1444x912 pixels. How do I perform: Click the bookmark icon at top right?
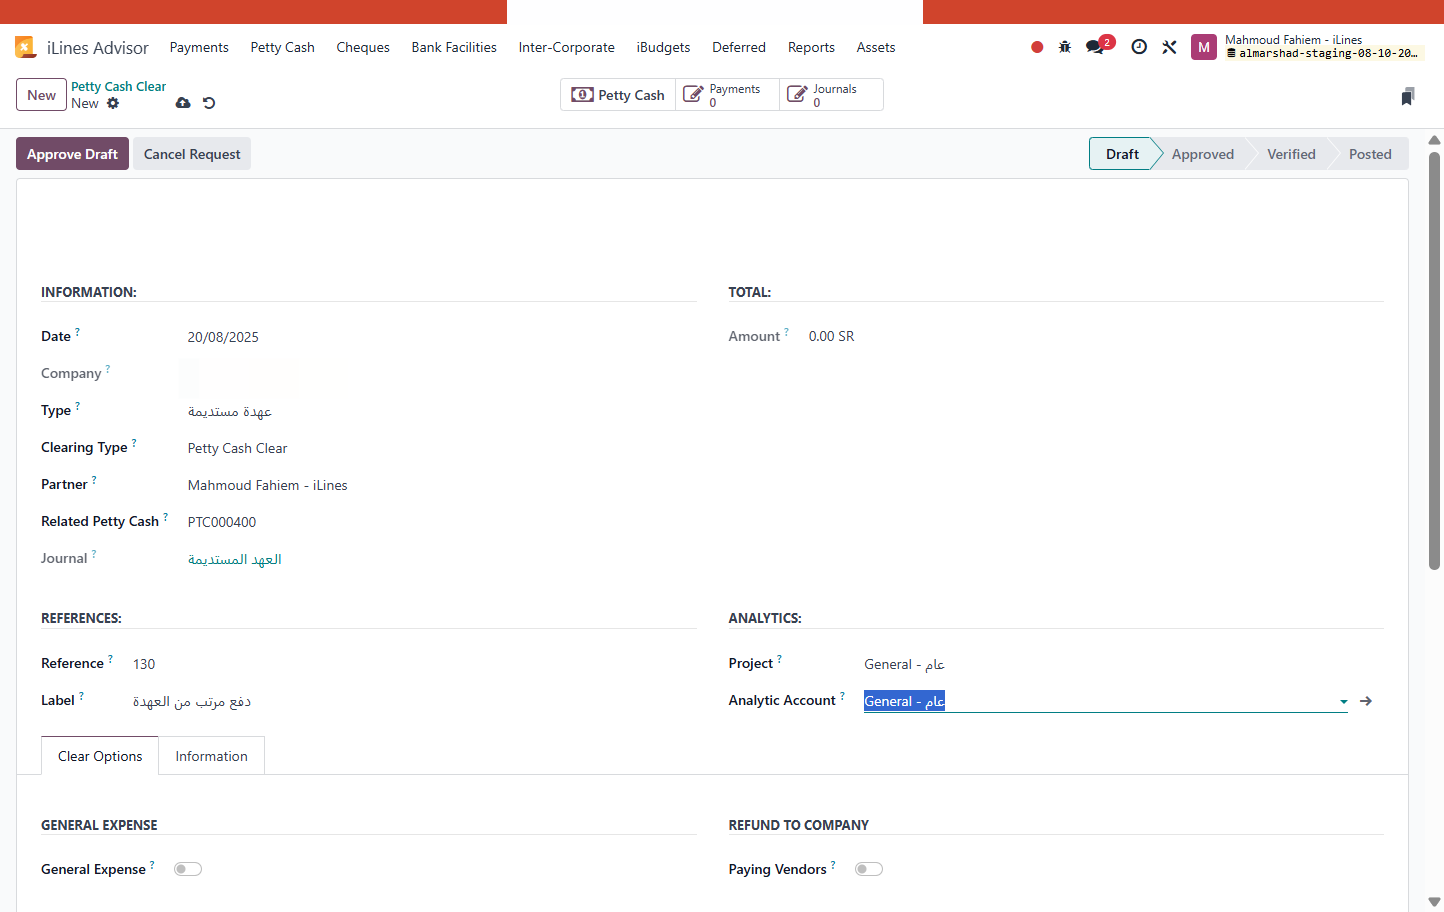(x=1408, y=96)
